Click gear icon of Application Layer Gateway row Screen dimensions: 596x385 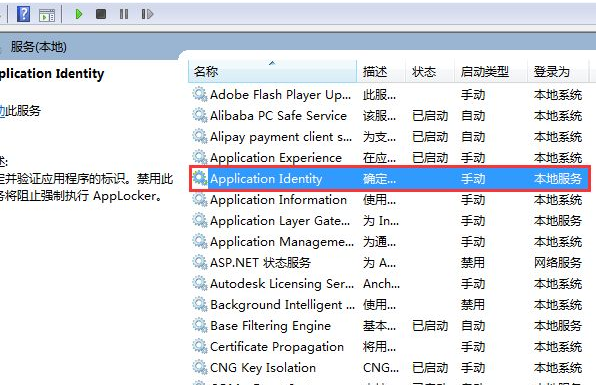[x=200, y=220]
